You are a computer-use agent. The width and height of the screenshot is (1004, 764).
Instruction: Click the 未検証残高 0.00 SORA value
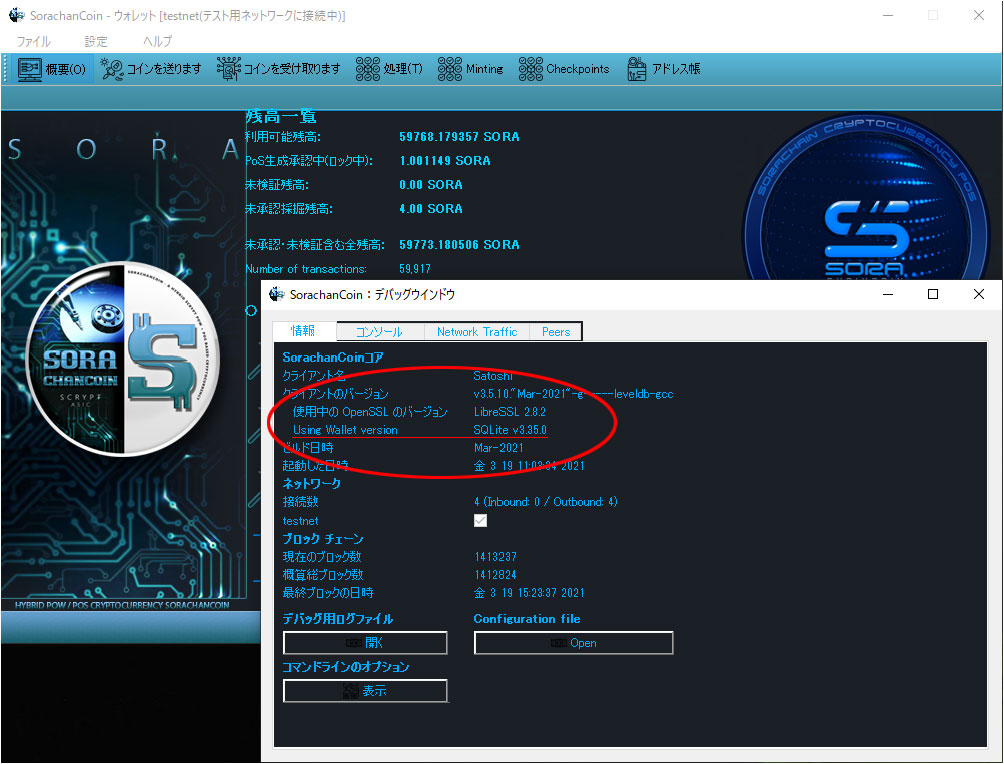430,185
